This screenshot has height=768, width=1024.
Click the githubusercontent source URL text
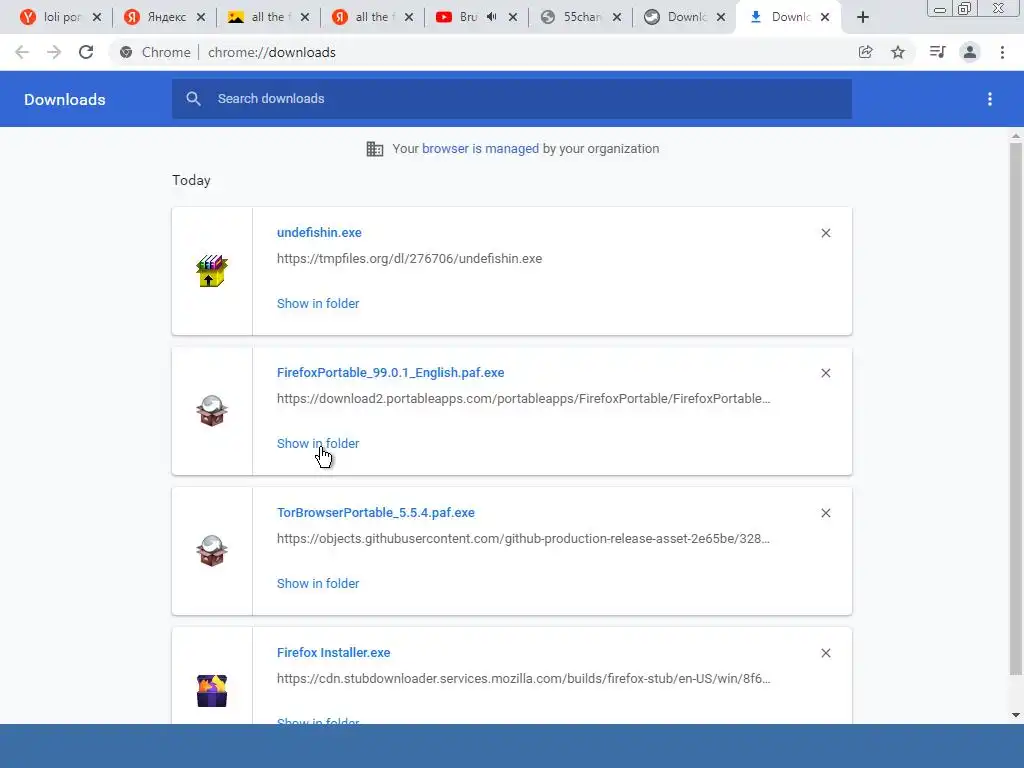(523, 539)
